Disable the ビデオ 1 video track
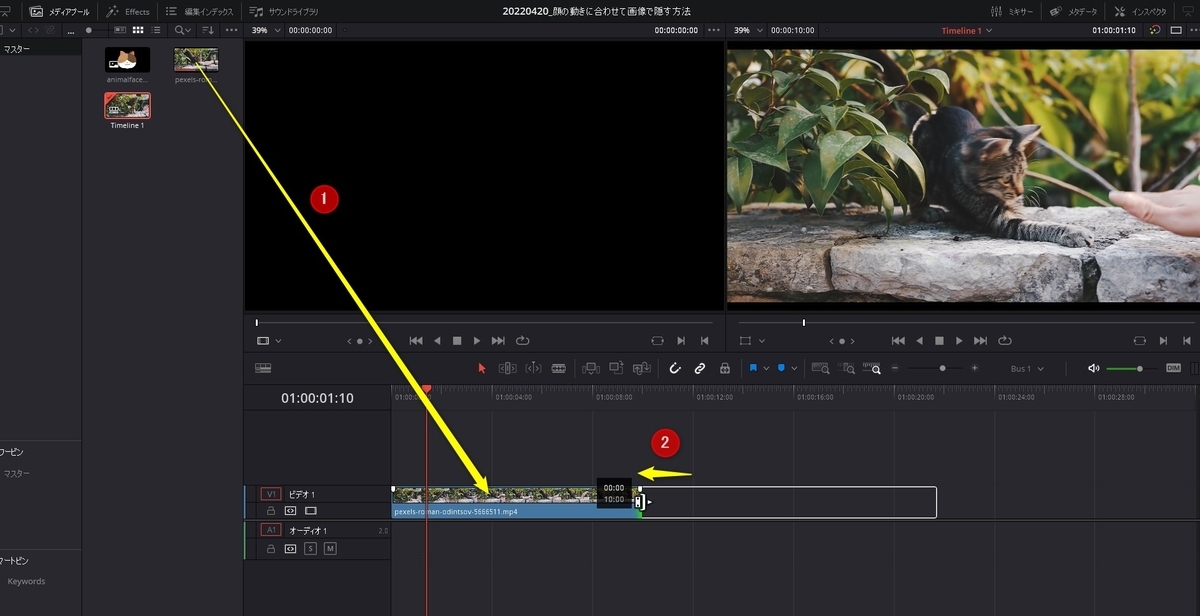The image size is (1200, 616). click(311, 510)
